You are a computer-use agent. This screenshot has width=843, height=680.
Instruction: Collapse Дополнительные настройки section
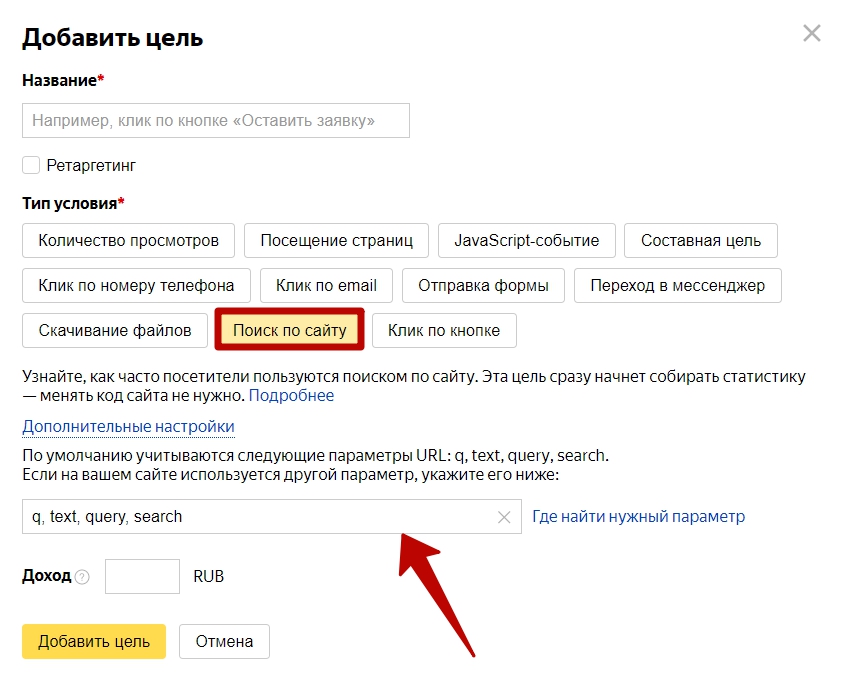pos(128,427)
